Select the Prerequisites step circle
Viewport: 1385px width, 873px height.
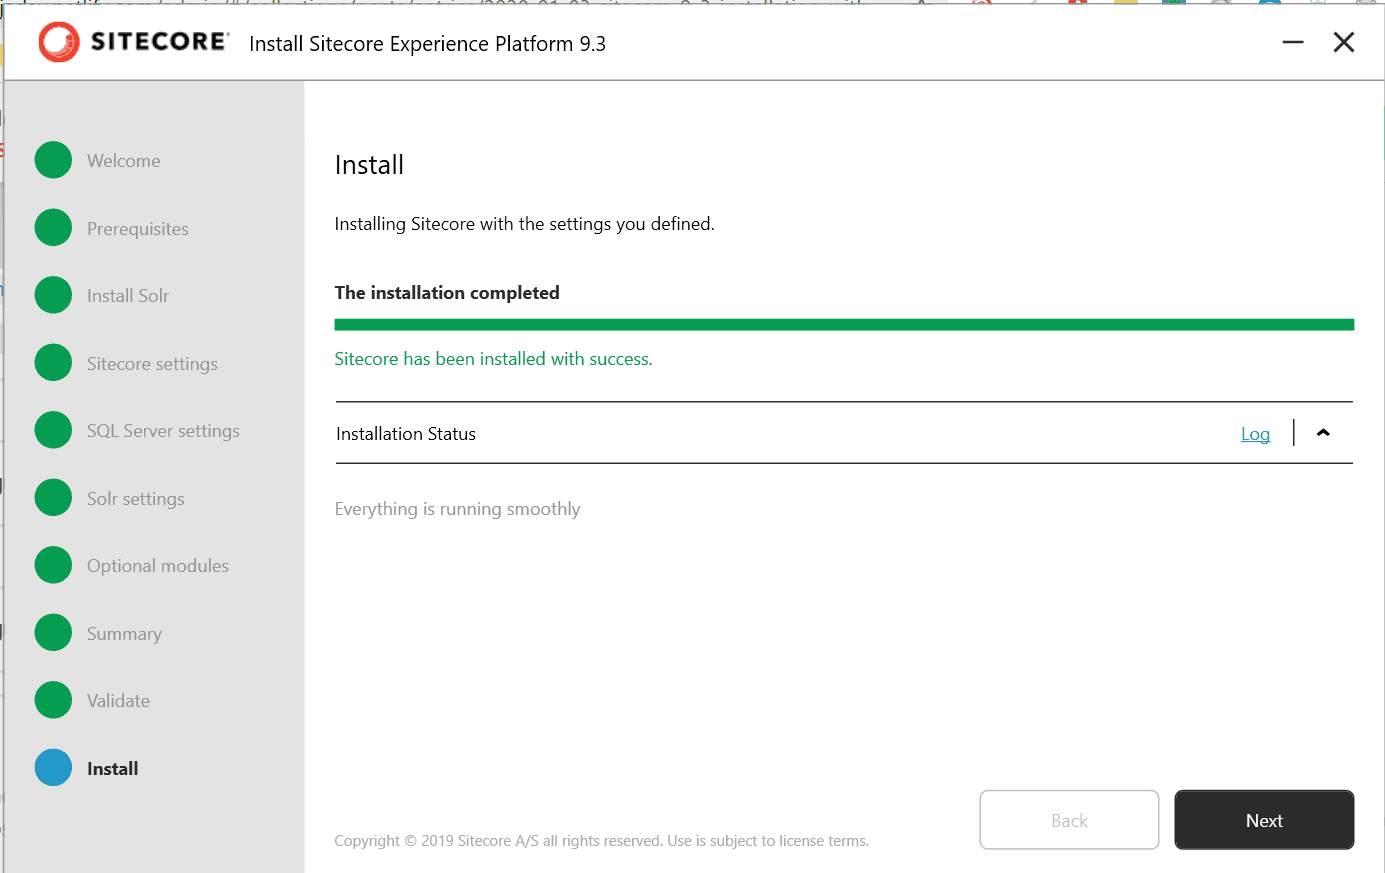coord(53,228)
